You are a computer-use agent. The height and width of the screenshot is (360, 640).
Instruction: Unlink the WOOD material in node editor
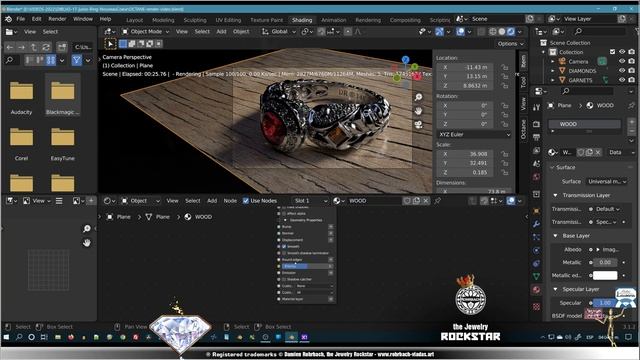pyautogui.click(x=426, y=201)
